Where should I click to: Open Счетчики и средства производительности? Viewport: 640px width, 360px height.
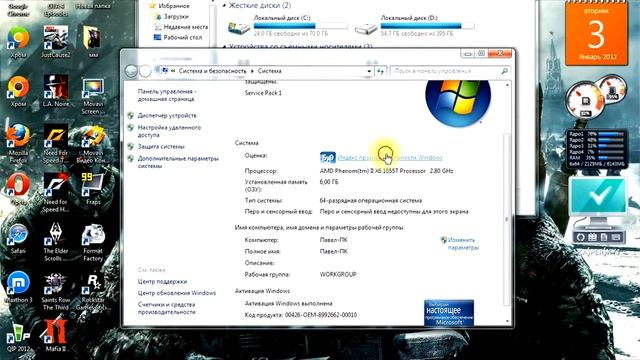point(167,308)
